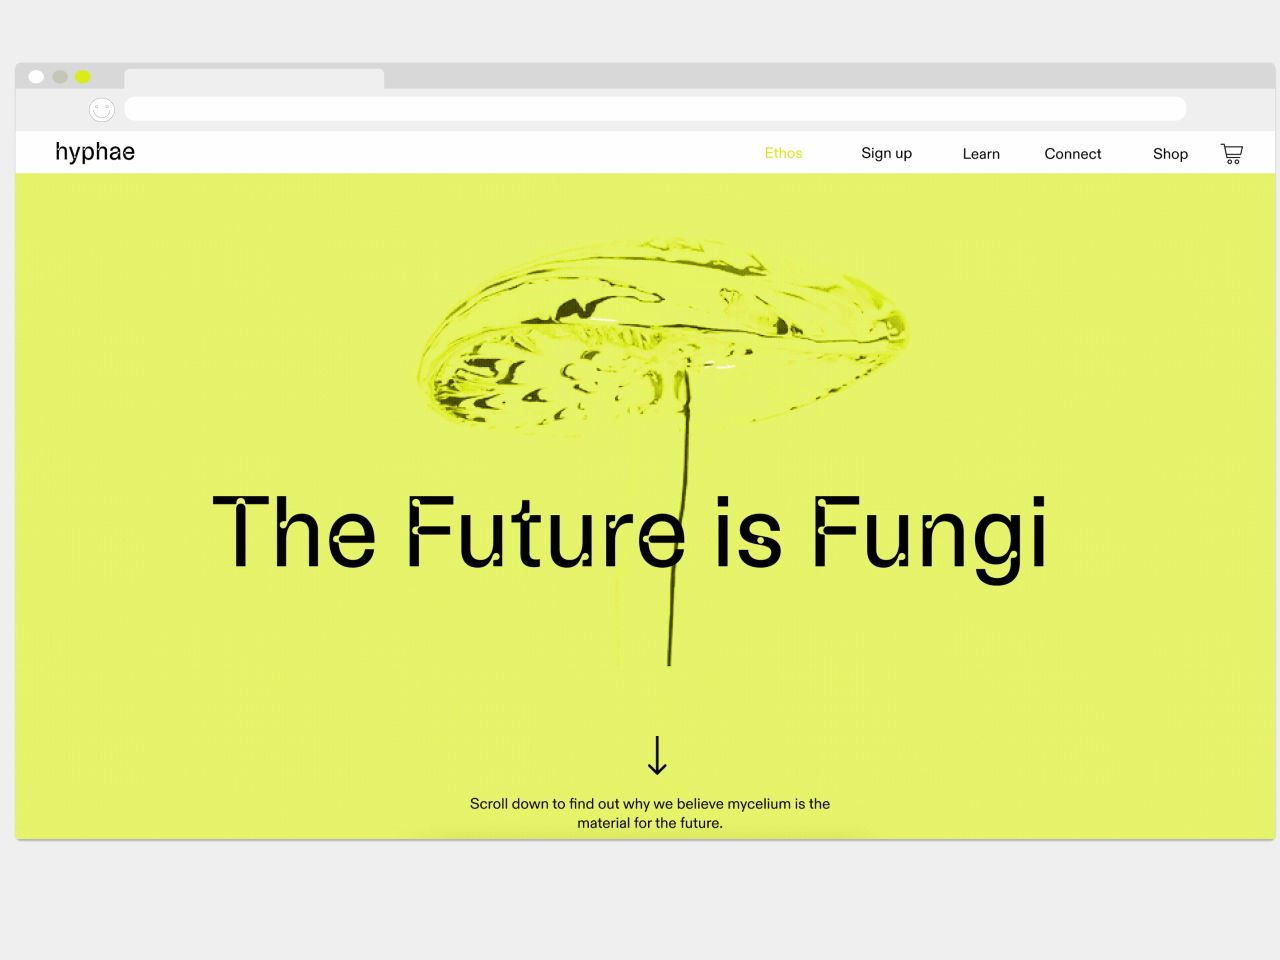Navigate to the Learn section

point(981,154)
